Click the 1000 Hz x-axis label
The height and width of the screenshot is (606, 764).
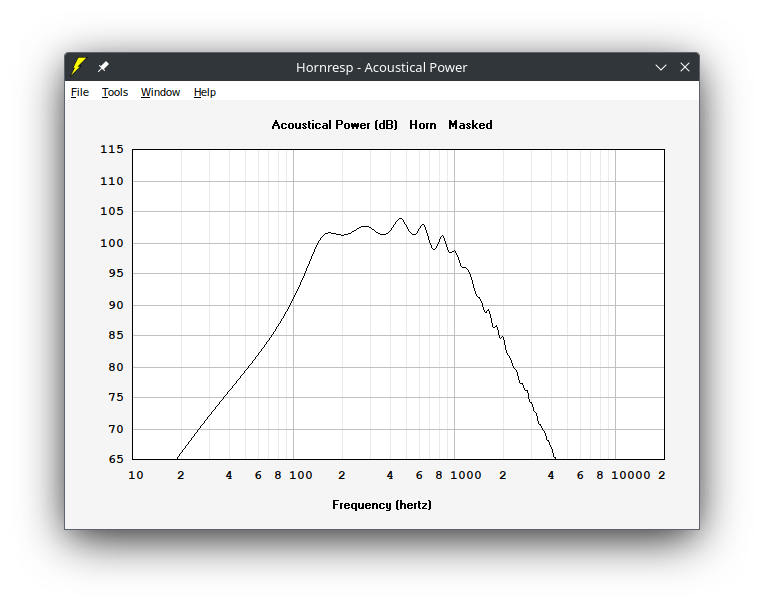pyautogui.click(x=466, y=475)
